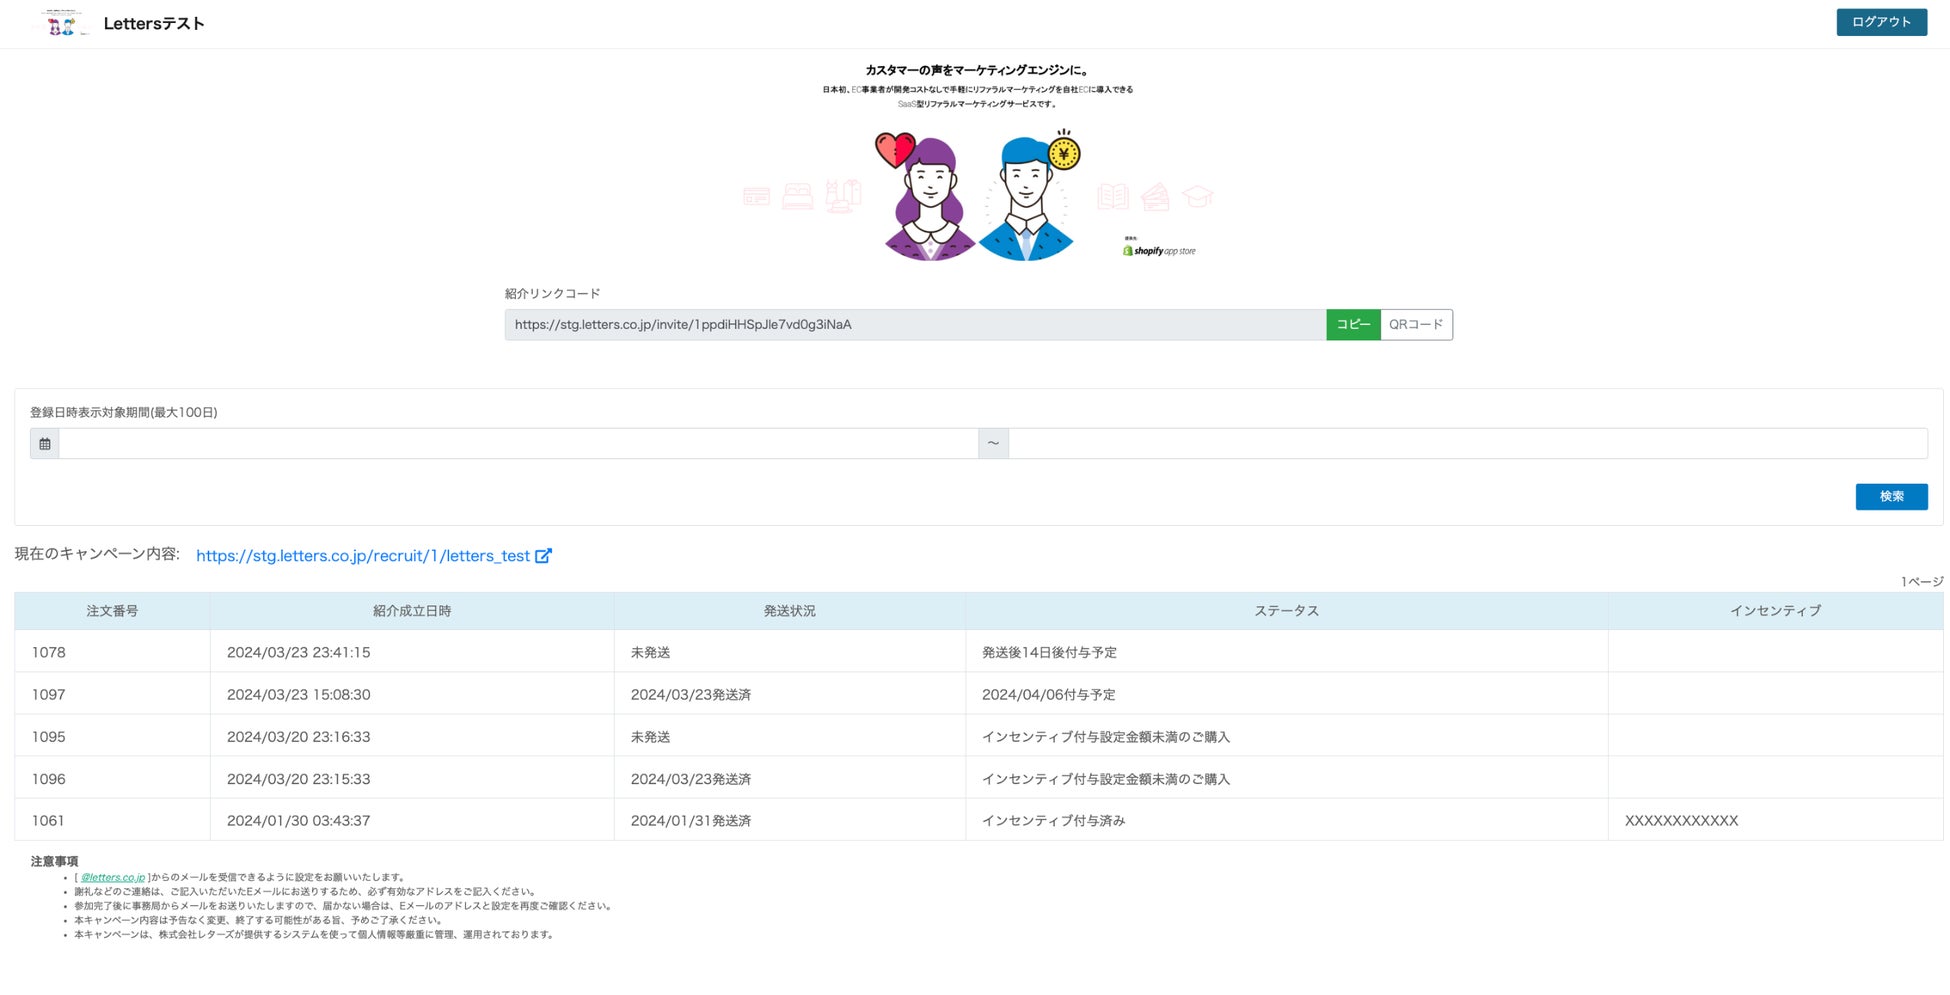This screenshot has width=1950, height=995.
Task: Click the 注文番号 column header
Action: point(112,611)
